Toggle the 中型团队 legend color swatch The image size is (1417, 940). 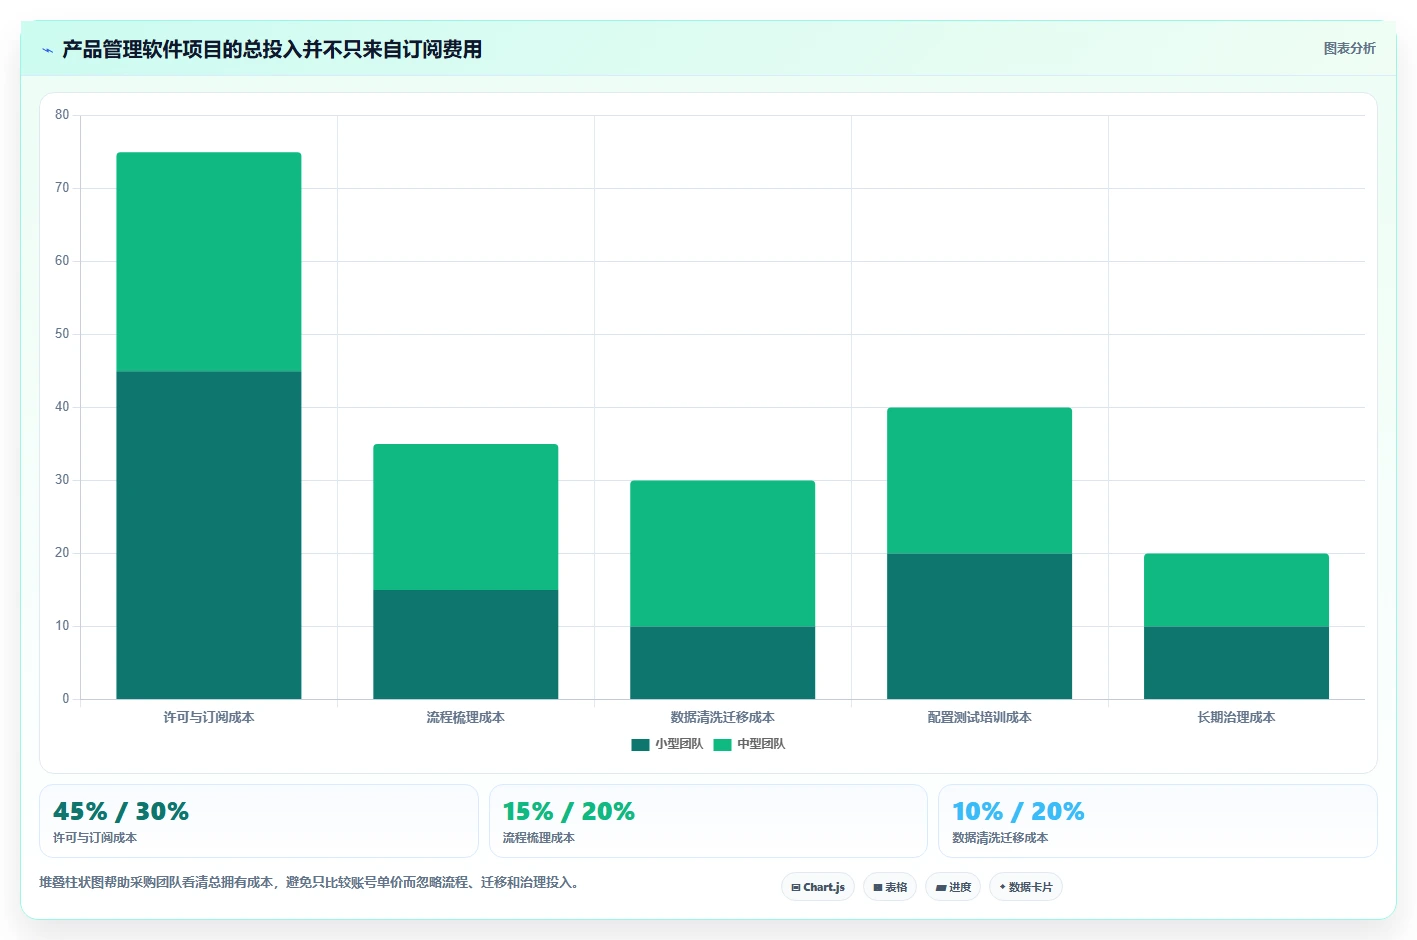coord(722,745)
